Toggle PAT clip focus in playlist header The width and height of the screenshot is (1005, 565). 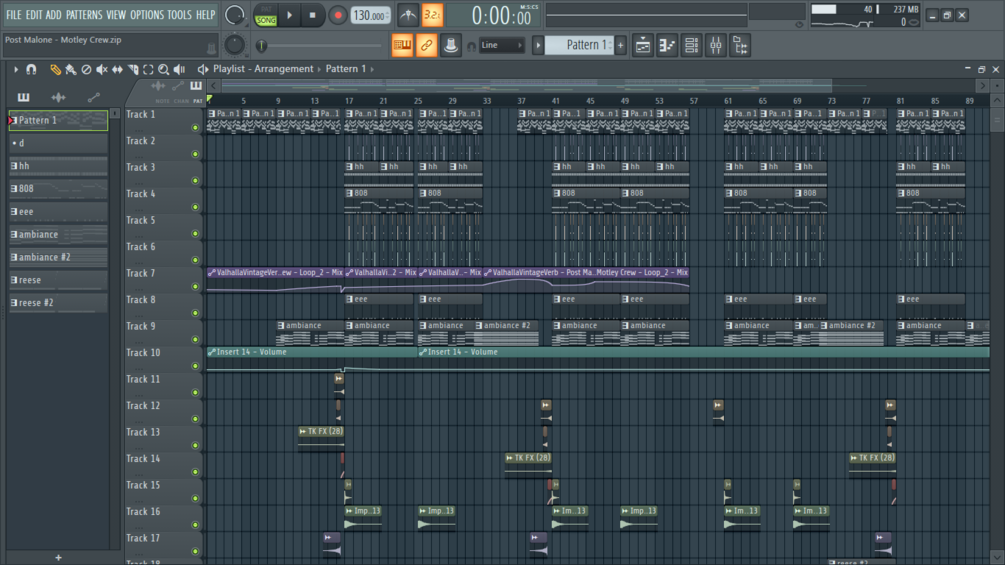pos(197,101)
